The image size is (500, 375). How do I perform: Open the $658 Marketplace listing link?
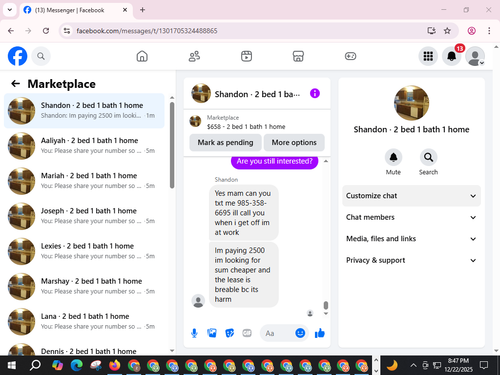click(246, 127)
